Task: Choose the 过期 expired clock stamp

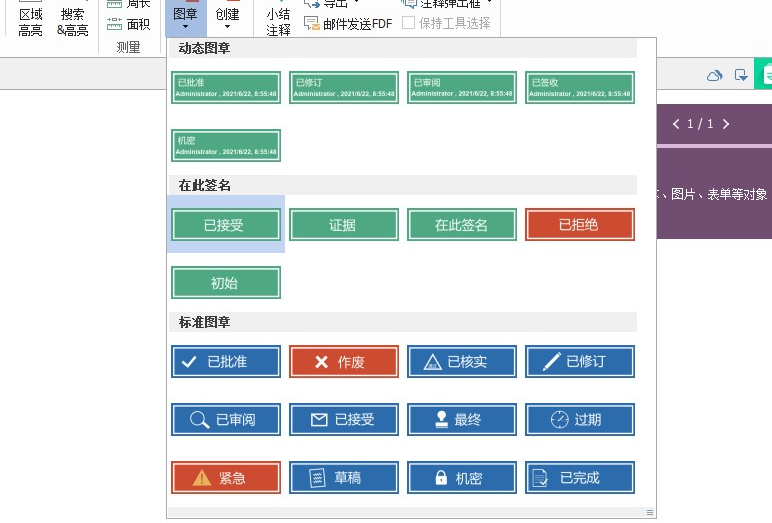Action: click(x=579, y=420)
